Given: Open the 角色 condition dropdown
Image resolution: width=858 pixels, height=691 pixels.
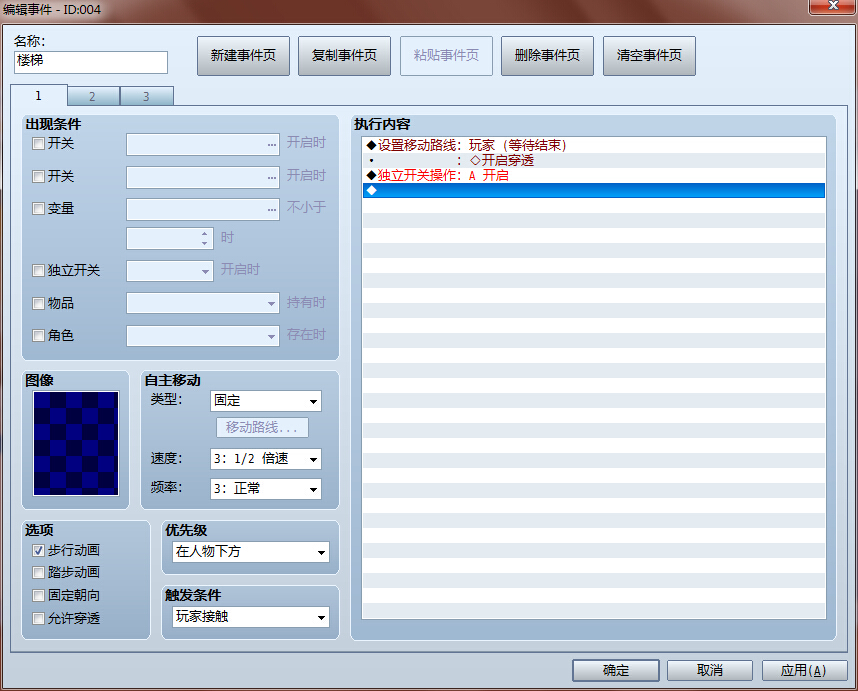Looking at the screenshot, I should pyautogui.click(x=202, y=336).
